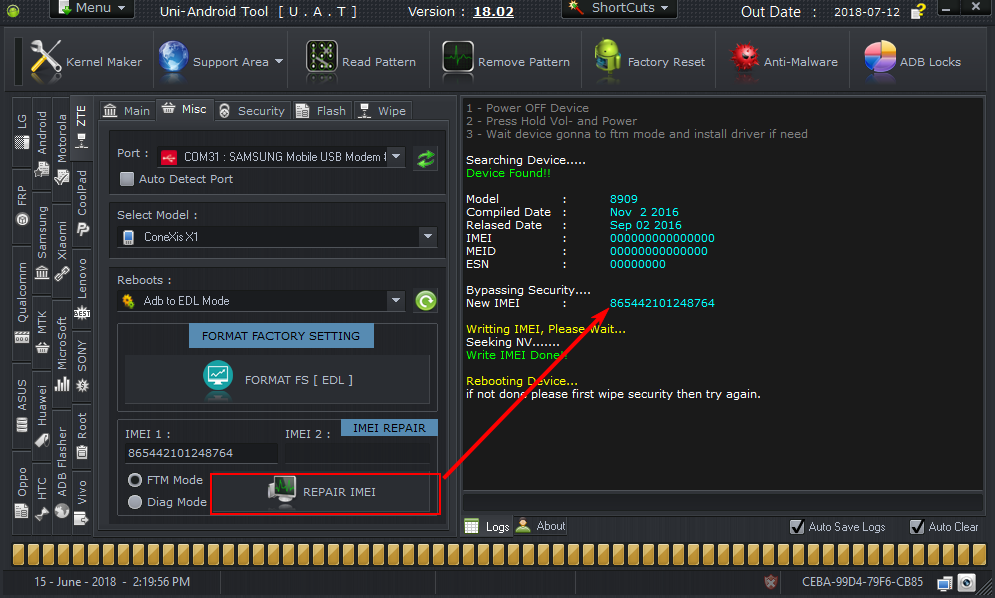Open the LG vertical tab
This screenshot has height=598, width=995.
point(22,132)
